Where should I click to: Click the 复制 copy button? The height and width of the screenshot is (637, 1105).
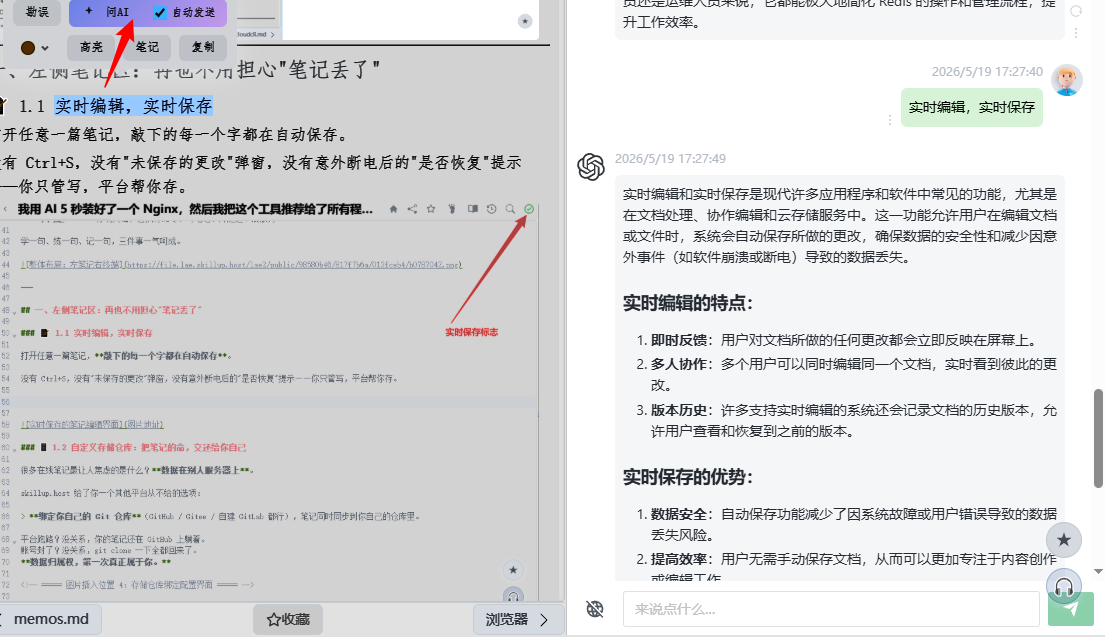(x=203, y=47)
